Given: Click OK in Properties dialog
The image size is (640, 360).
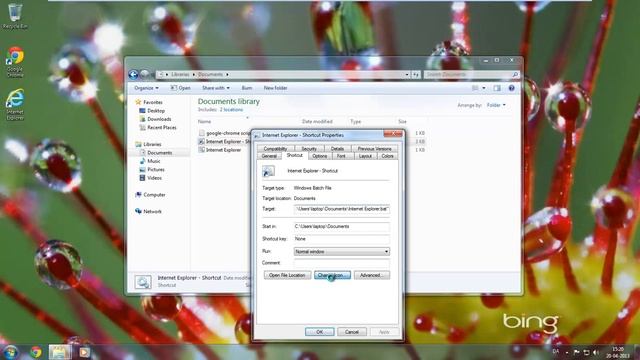Looking at the screenshot, I should pyautogui.click(x=320, y=332).
